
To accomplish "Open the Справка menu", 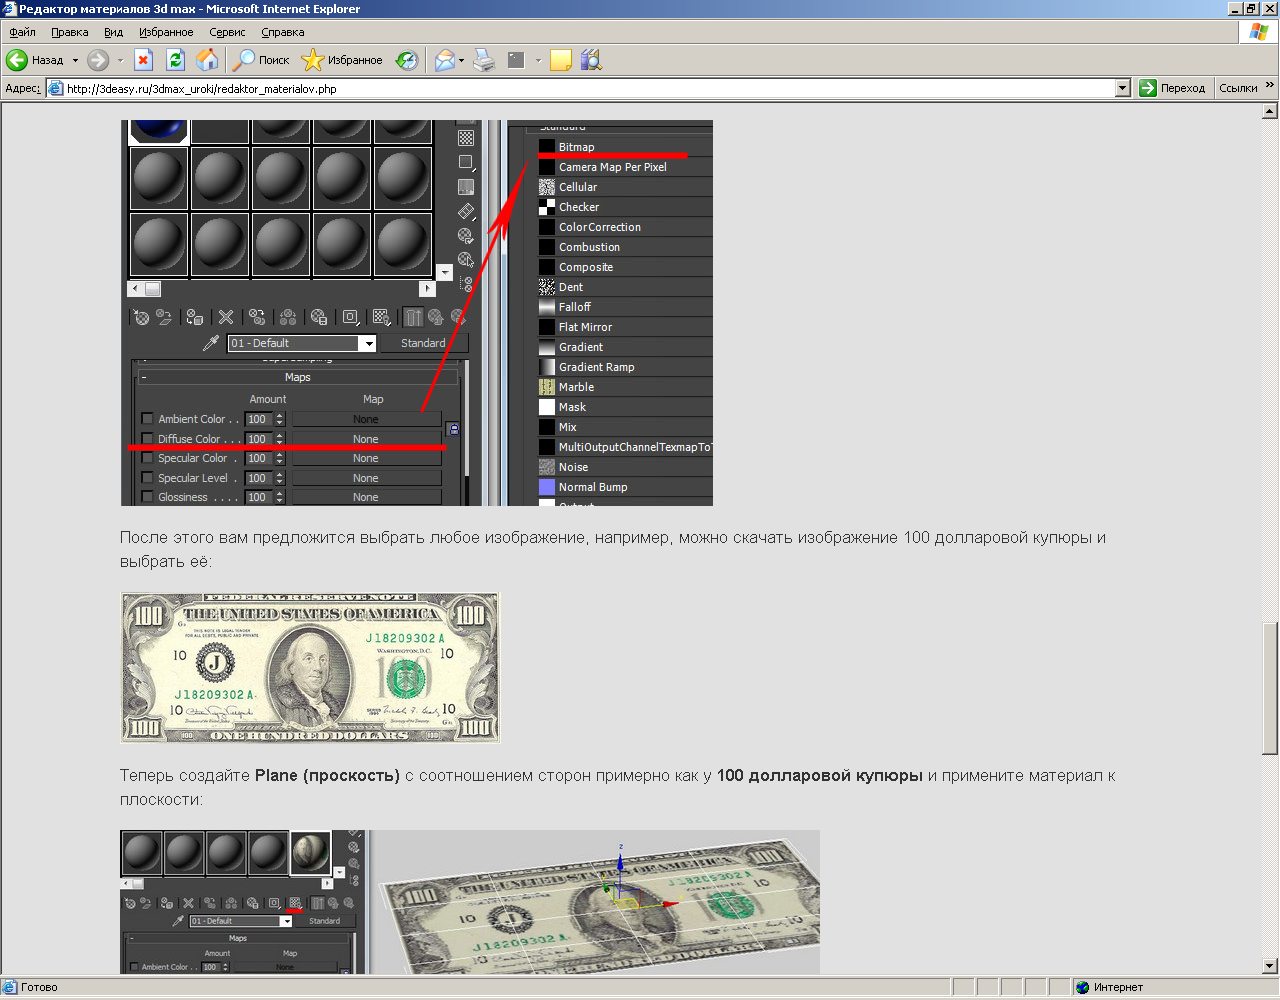I will (283, 32).
